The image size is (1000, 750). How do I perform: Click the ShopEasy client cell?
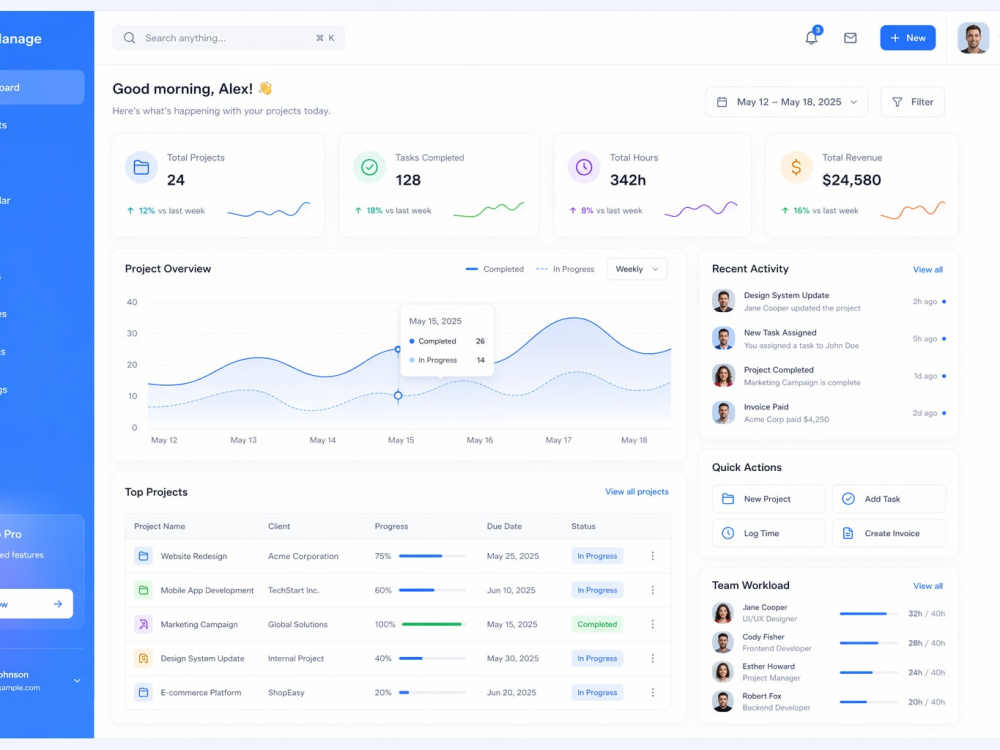click(x=286, y=693)
